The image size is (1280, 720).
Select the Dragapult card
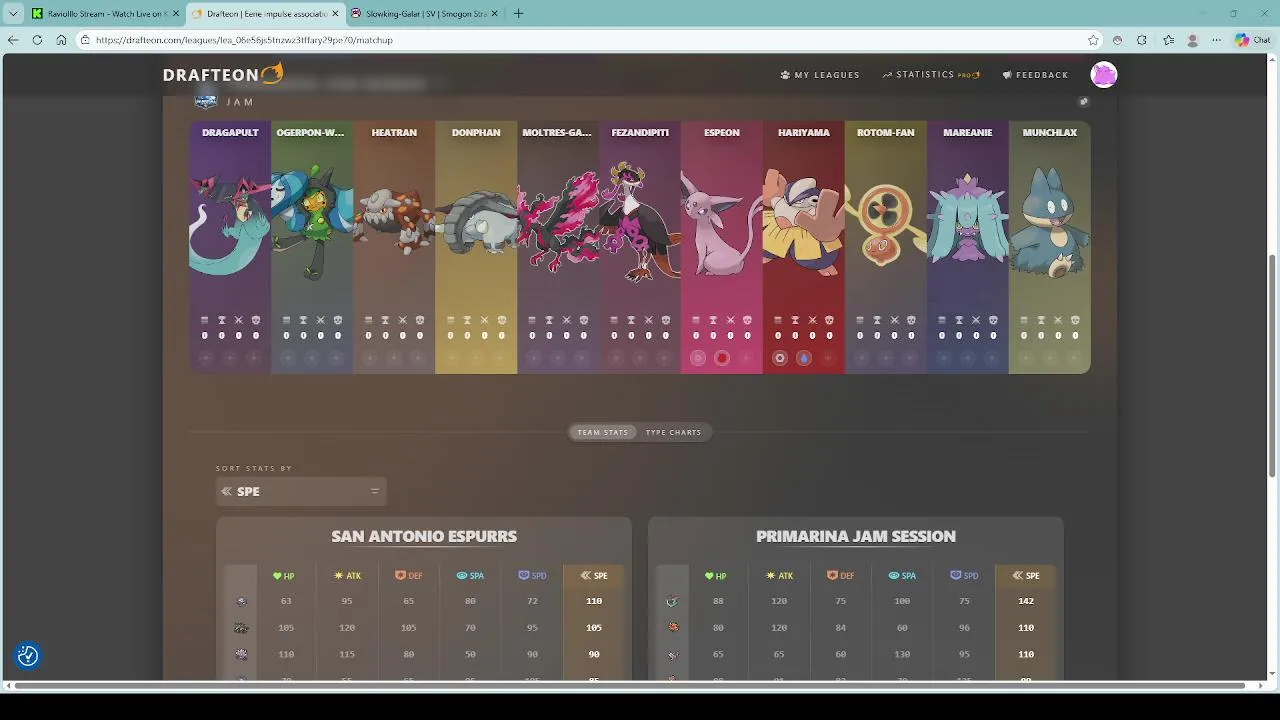pyautogui.click(x=230, y=247)
